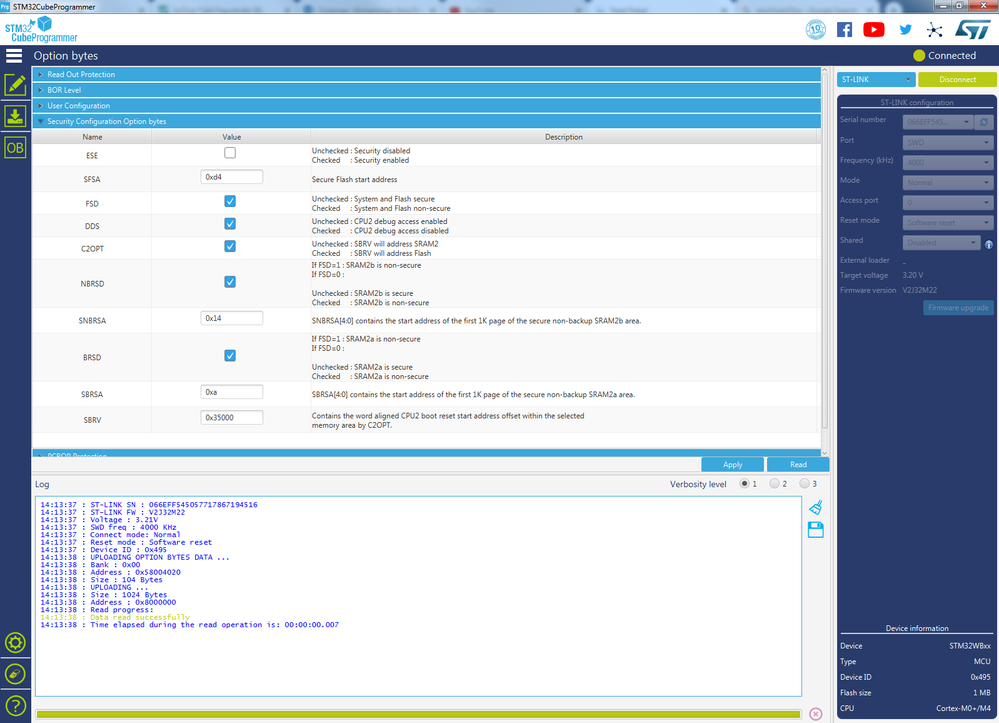Open the ST YouTube channel
Viewport: 999px width, 723px height.
tap(873, 29)
